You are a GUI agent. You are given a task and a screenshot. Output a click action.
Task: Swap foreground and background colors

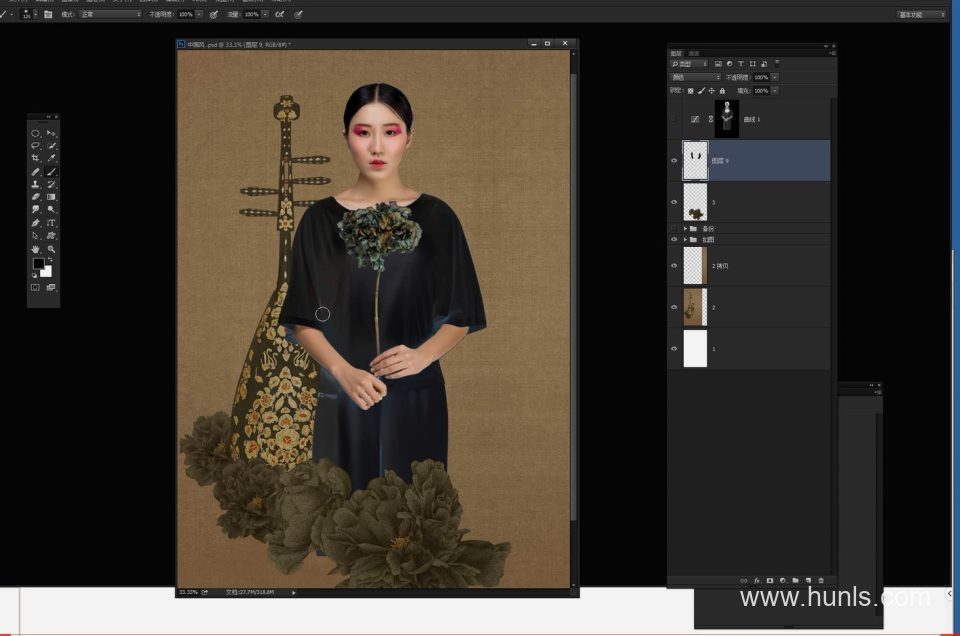pyautogui.click(x=50, y=260)
